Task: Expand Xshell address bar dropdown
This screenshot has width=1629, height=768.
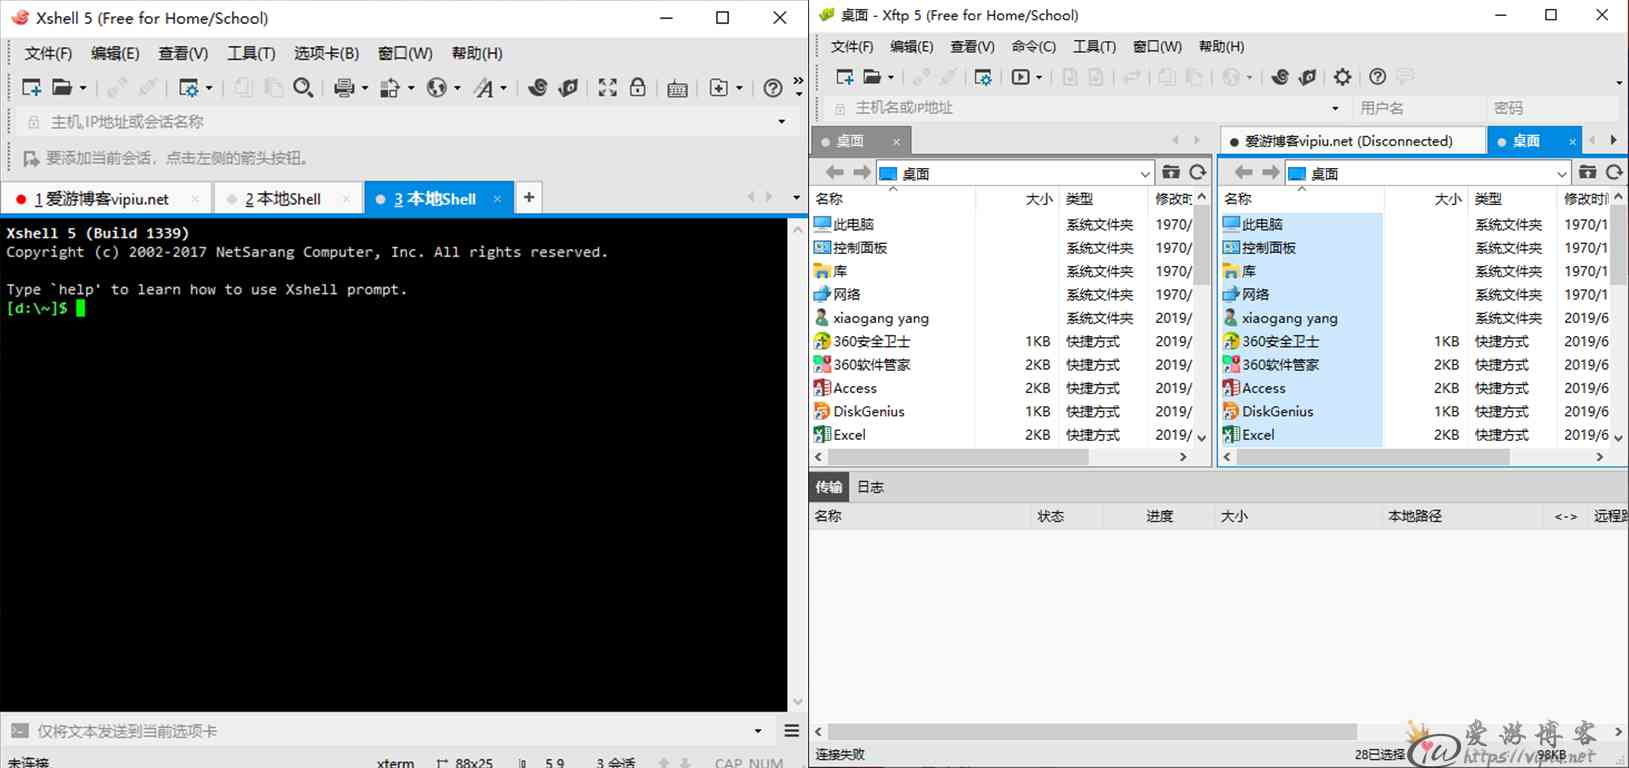Action: [x=782, y=122]
